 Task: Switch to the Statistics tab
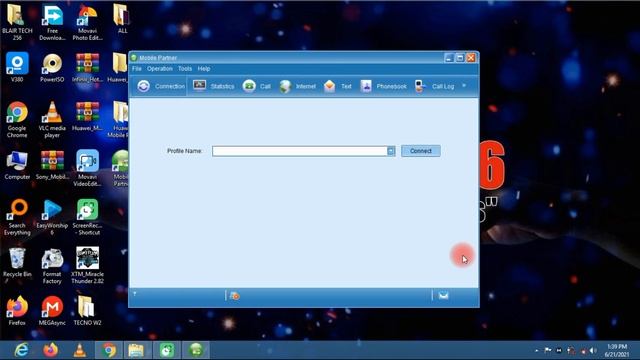tap(213, 86)
